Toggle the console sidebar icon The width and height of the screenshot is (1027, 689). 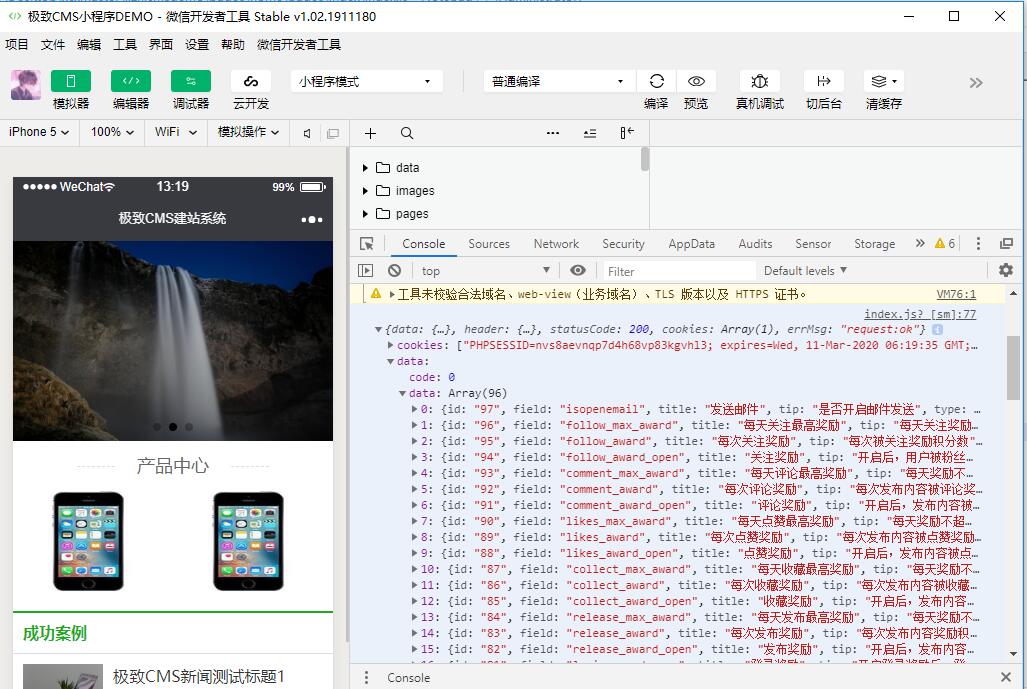[365, 270]
